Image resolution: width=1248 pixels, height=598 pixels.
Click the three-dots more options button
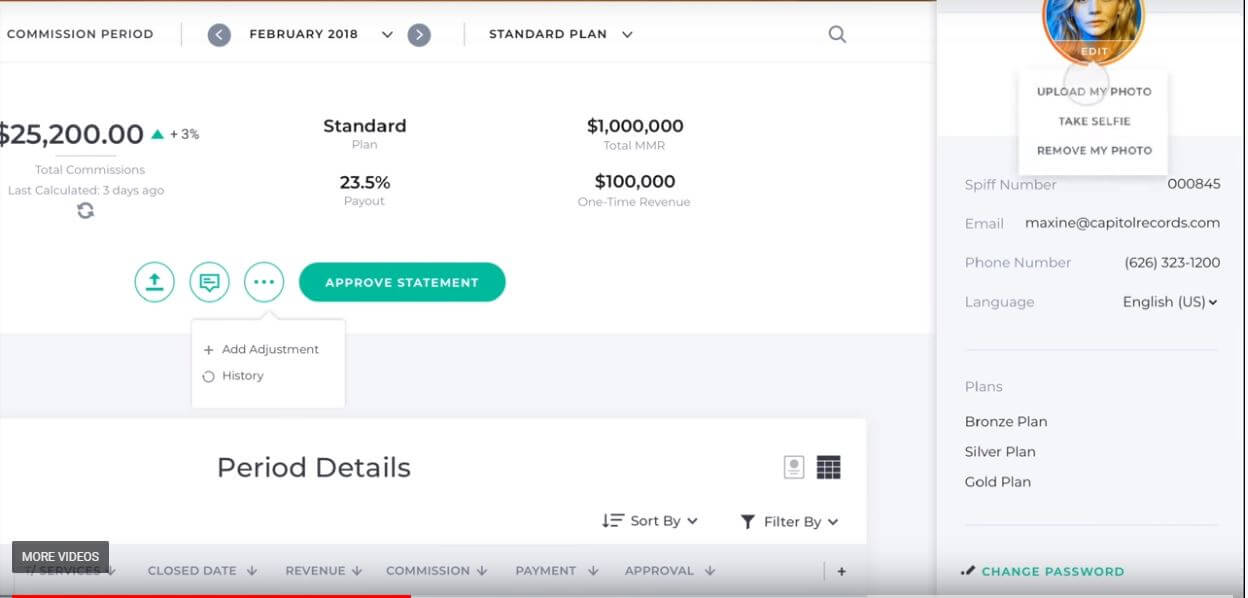tap(264, 282)
